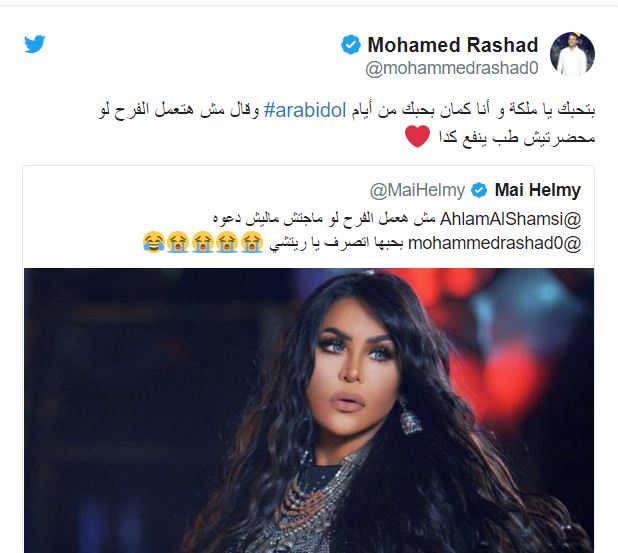Image resolution: width=618 pixels, height=553 pixels.
Task: Visit the @MaiHelmy handle in quoted tweet
Action: point(417,191)
